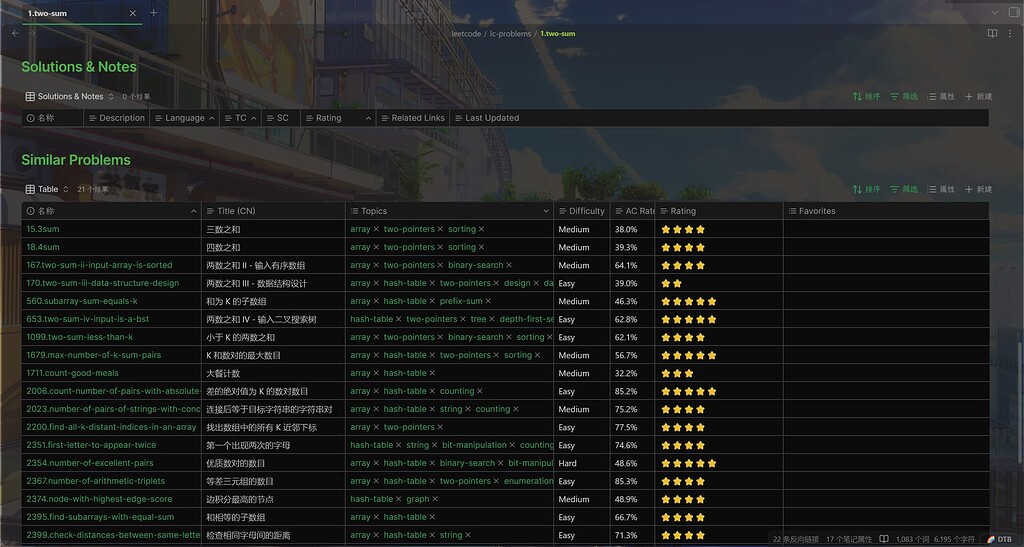
Task: Click the star rating for 560.subarray-sum-equals-k
Action: (x=689, y=301)
